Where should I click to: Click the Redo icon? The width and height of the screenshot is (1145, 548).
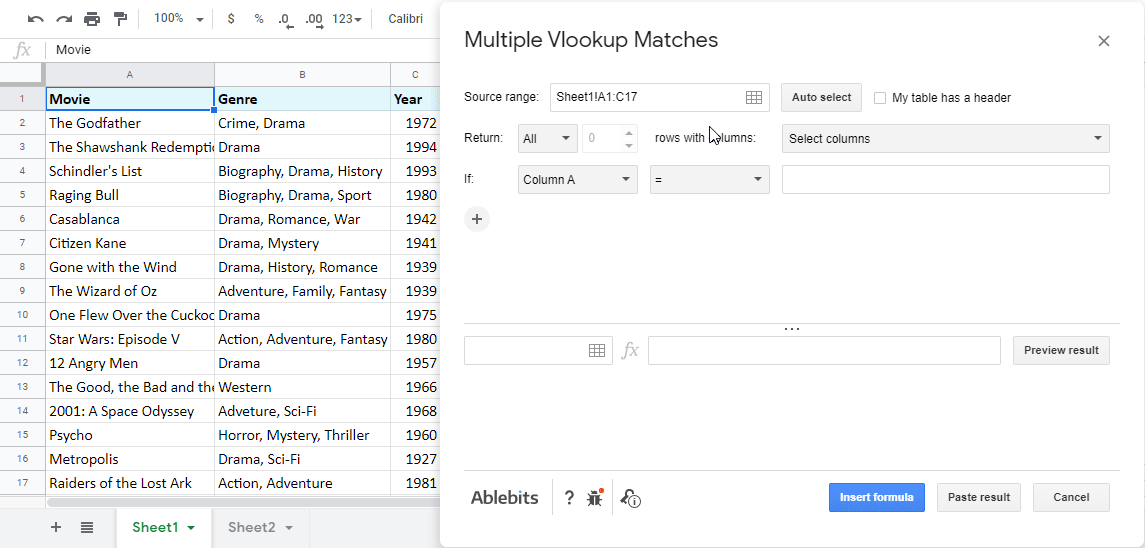[x=64, y=19]
